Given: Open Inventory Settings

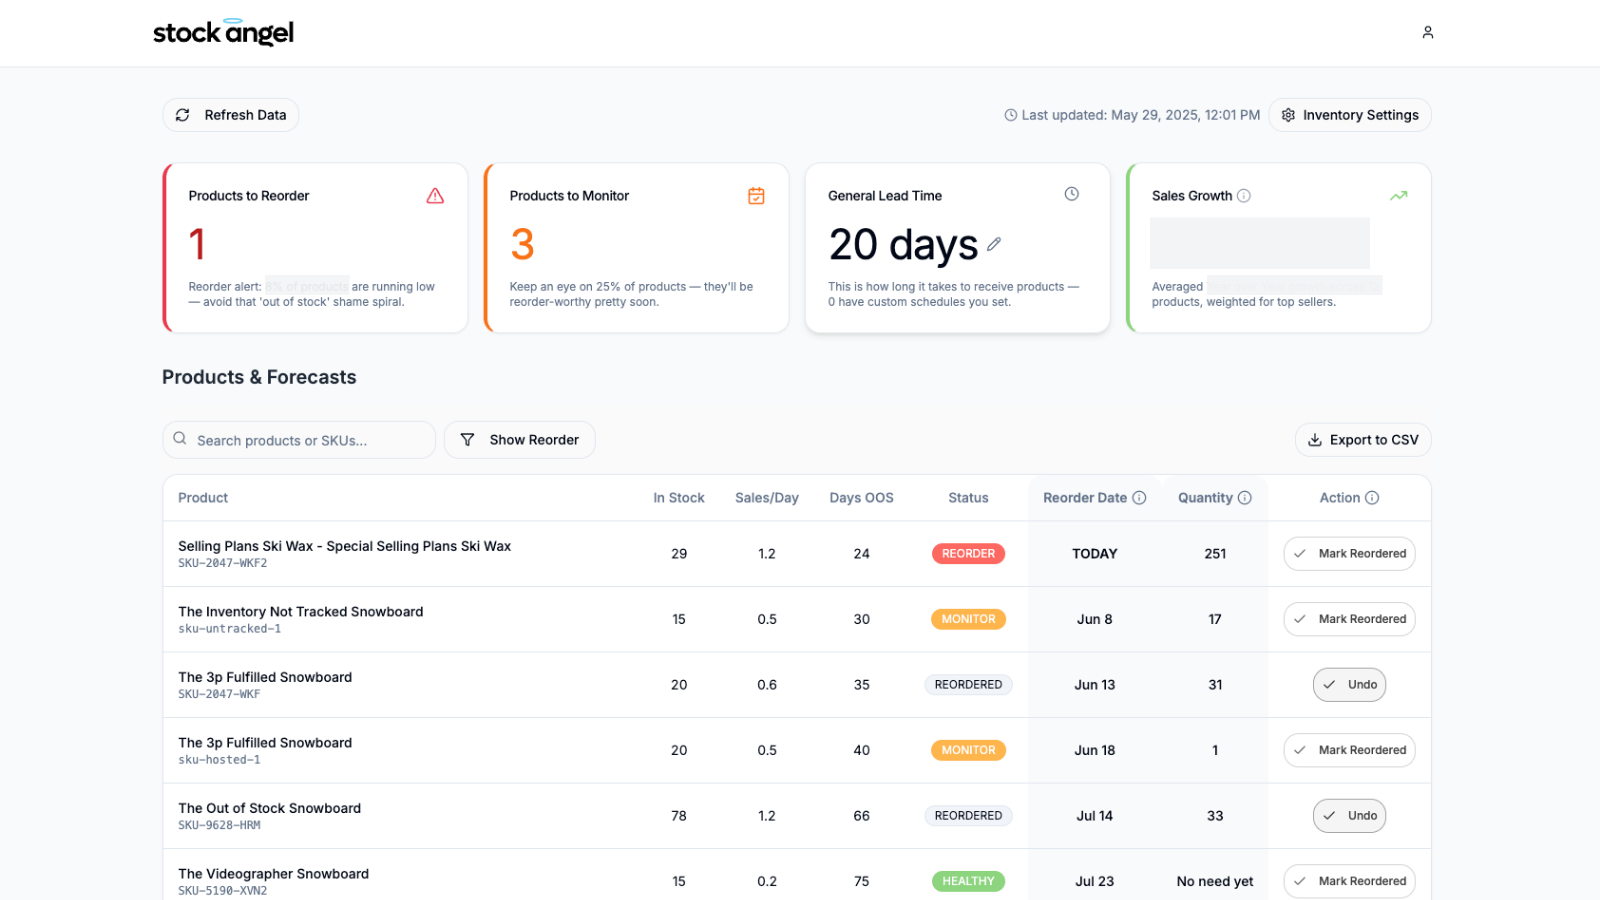Looking at the screenshot, I should [1349, 115].
